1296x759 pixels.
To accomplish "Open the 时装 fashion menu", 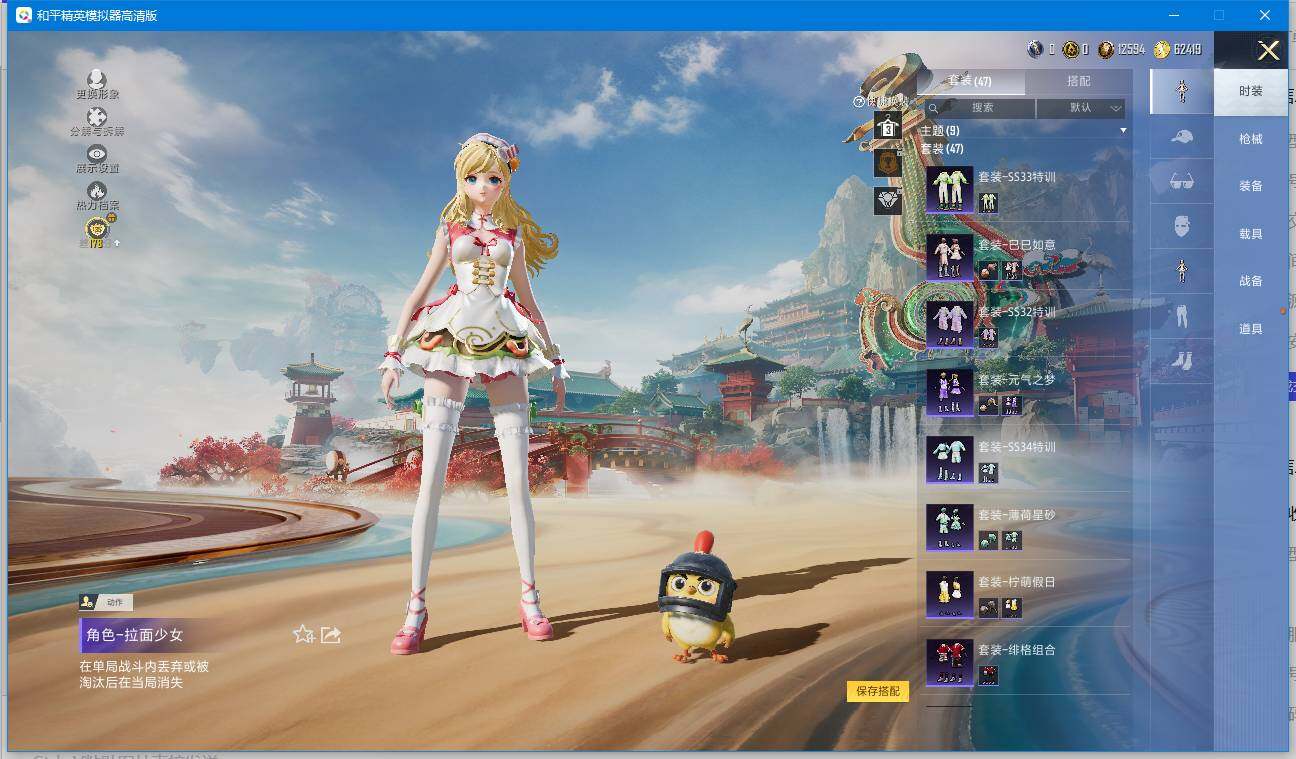I will click(x=1251, y=91).
